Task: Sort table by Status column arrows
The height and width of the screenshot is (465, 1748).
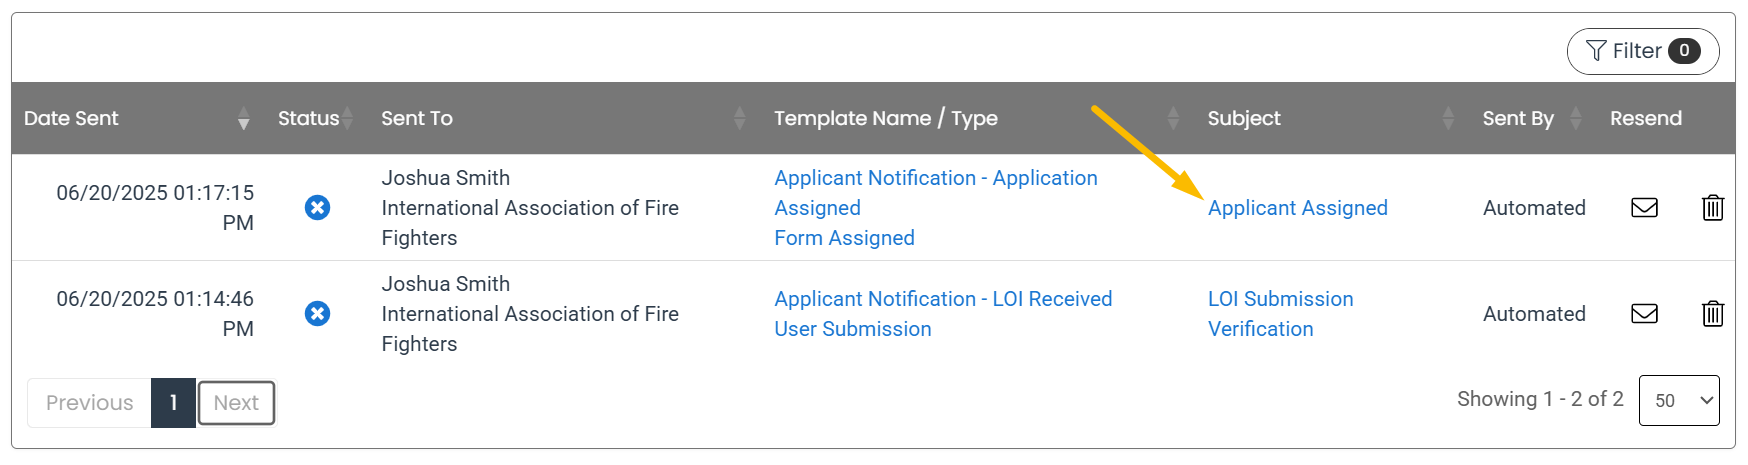Action: pyautogui.click(x=347, y=118)
